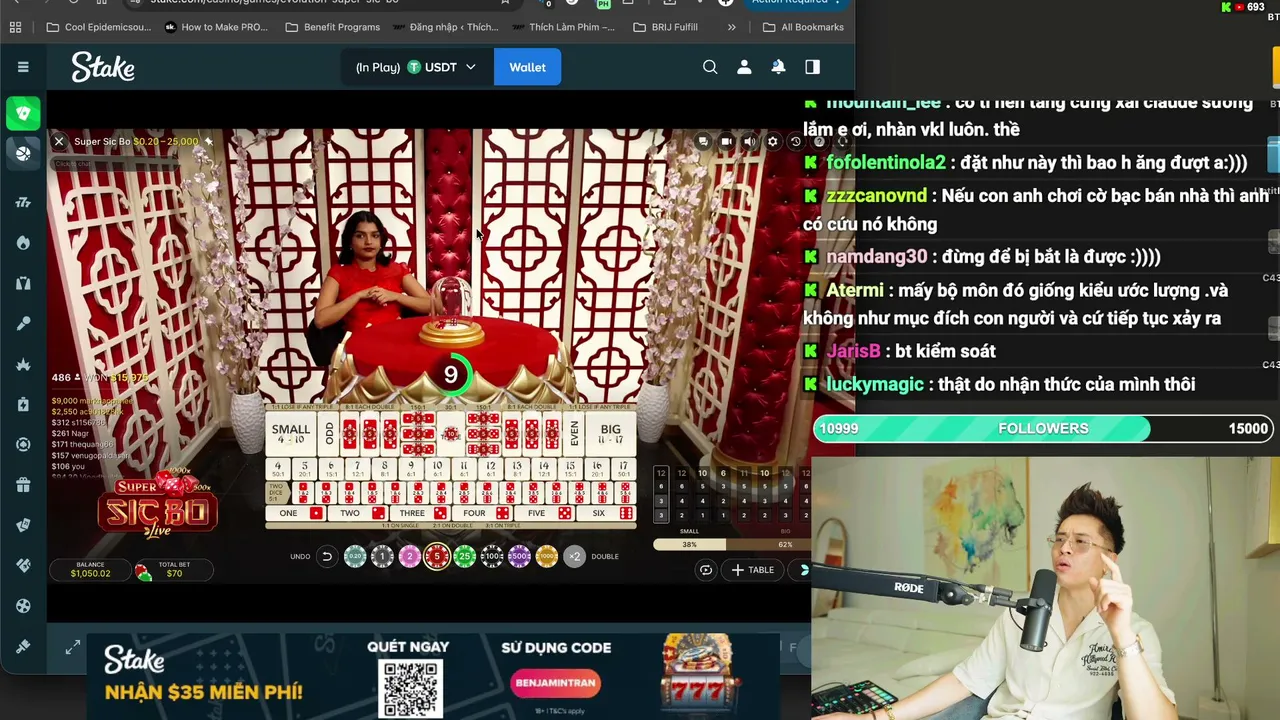
Task: Bet on total 10 at 6:1
Action: [x=437, y=469]
